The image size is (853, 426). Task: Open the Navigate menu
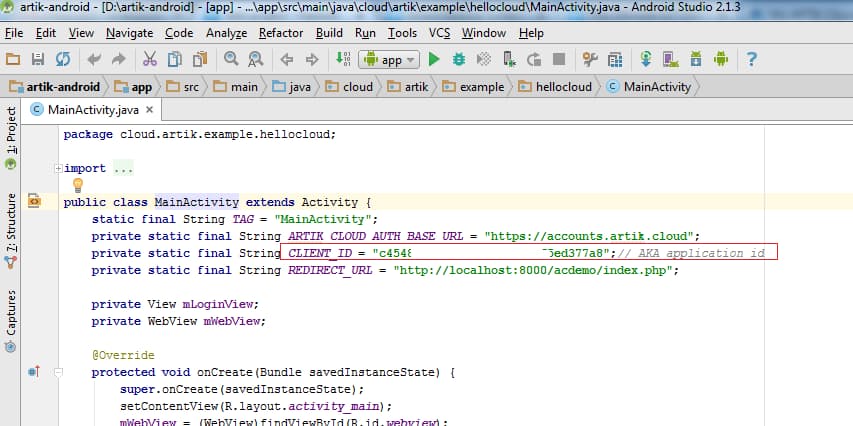(x=129, y=33)
